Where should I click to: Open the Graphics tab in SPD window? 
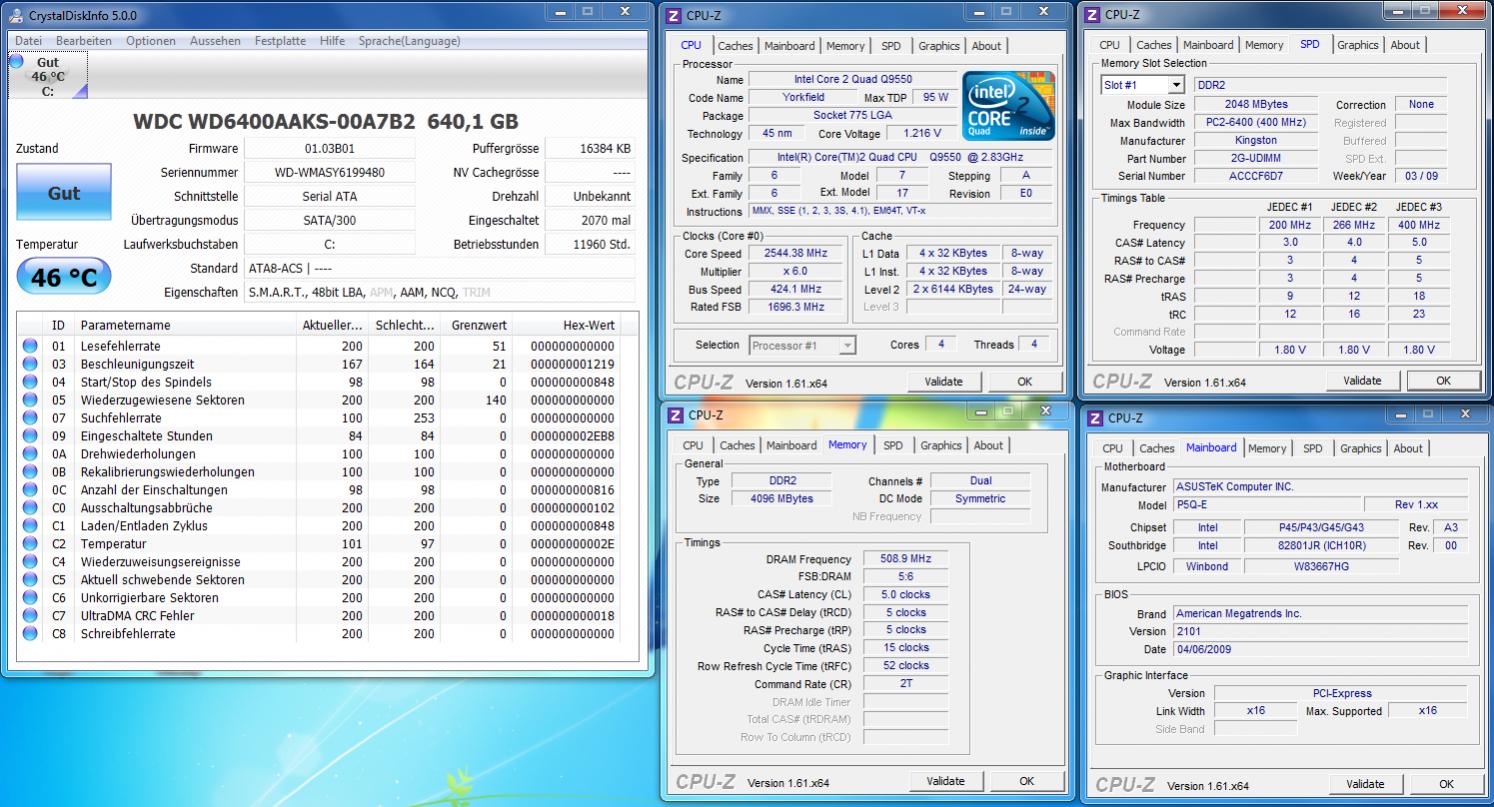(x=1357, y=45)
